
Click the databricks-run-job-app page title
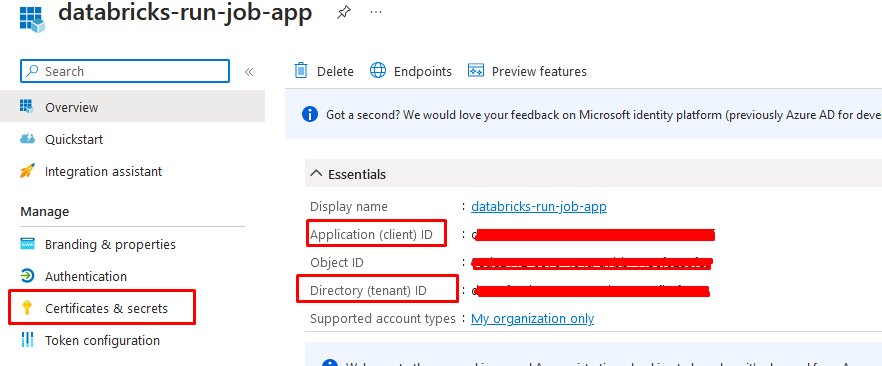coord(185,13)
